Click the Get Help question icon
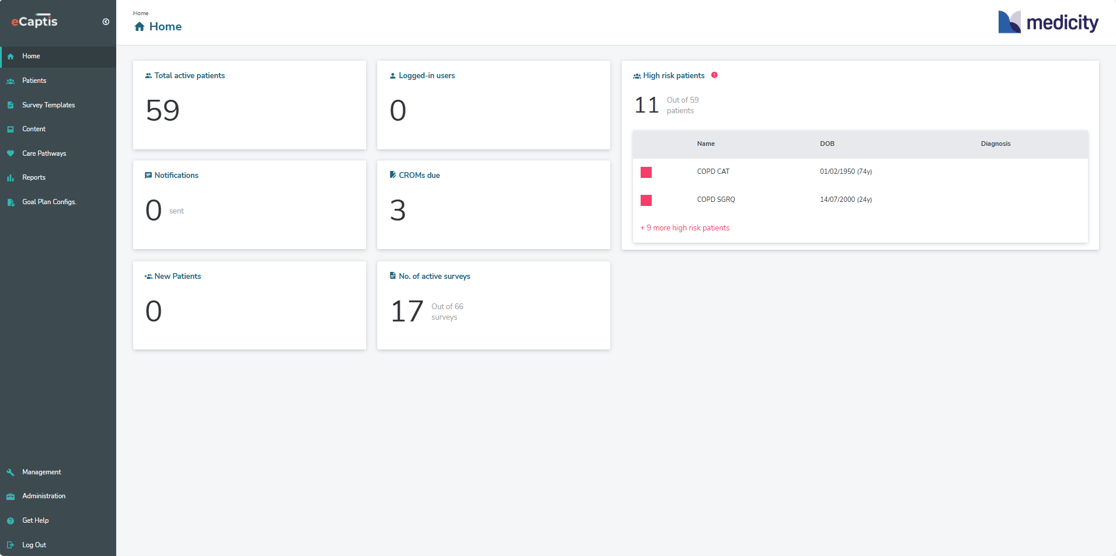 [x=11, y=521]
